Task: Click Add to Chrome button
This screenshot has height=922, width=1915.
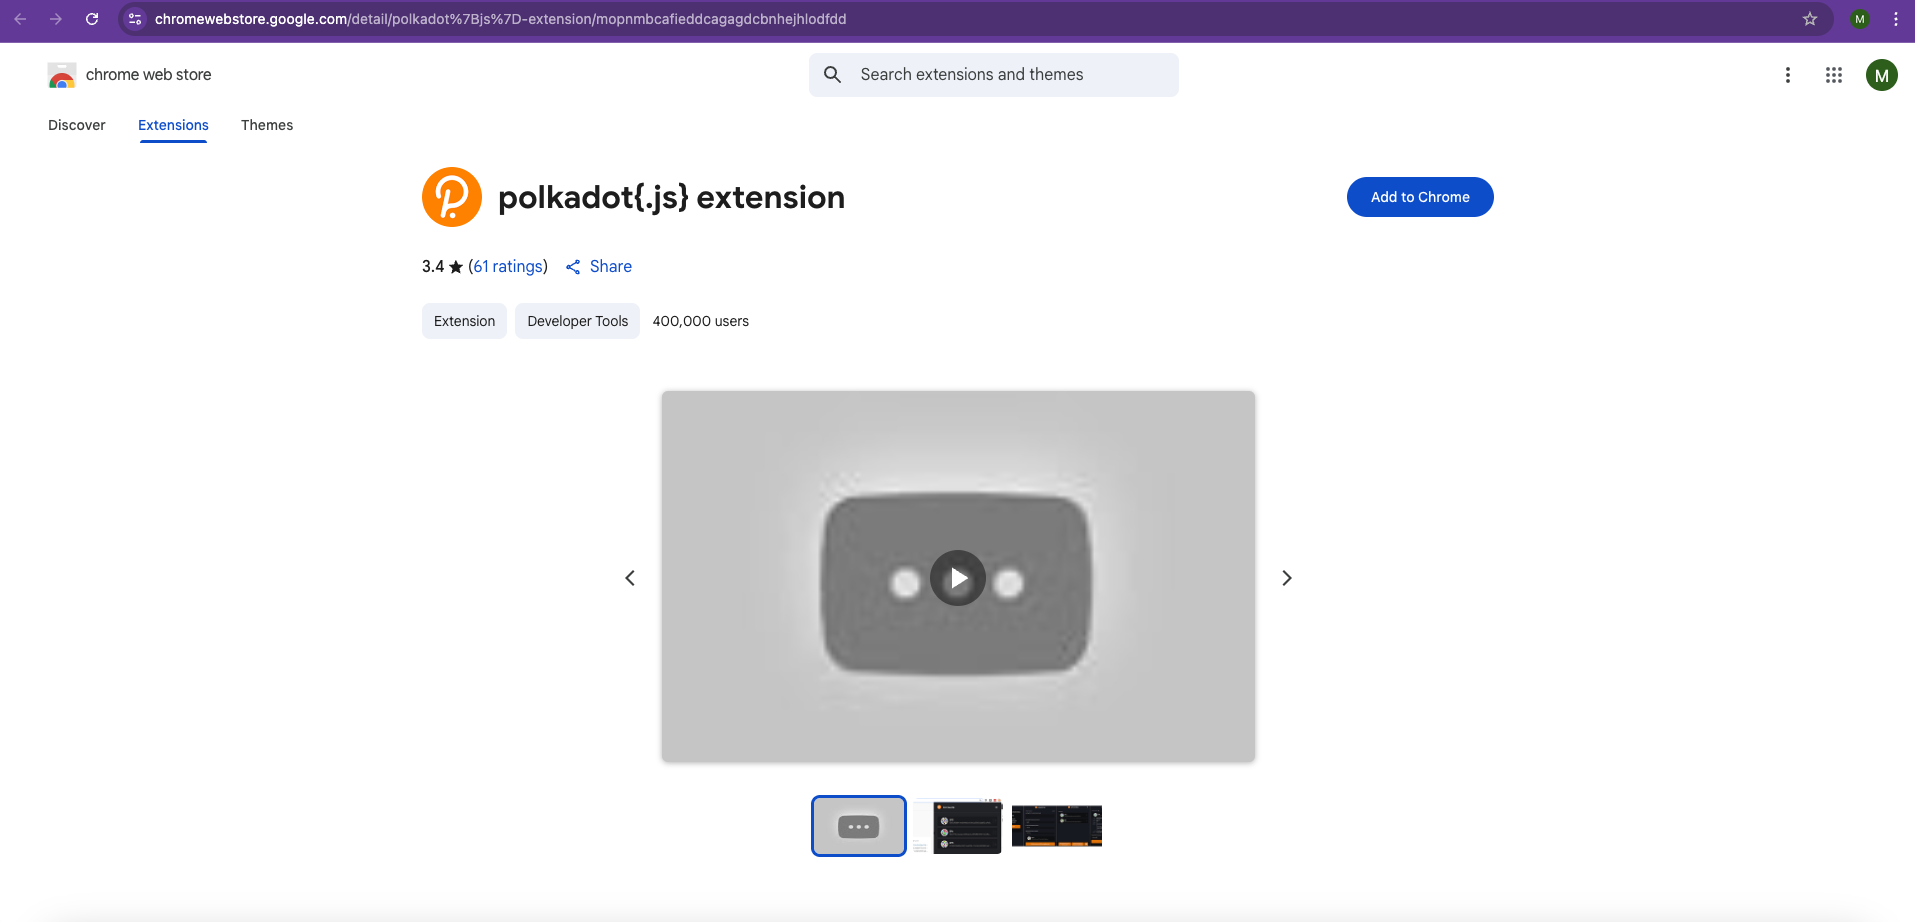Action: [x=1420, y=197]
